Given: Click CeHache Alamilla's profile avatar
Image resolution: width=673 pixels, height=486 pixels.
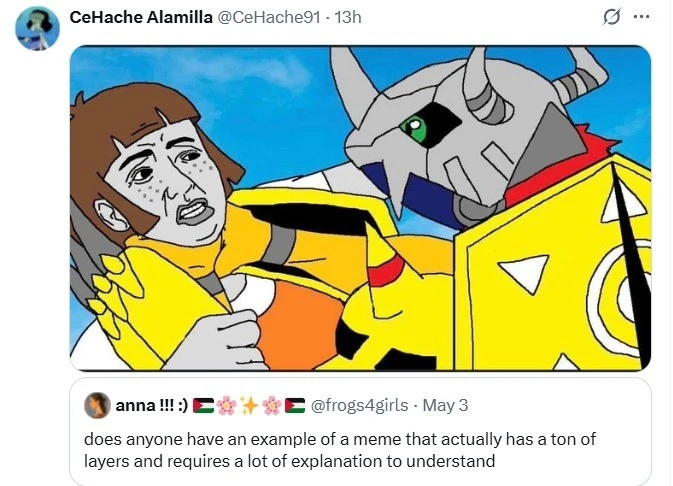Looking at the screenshot, I should [37, 26].
